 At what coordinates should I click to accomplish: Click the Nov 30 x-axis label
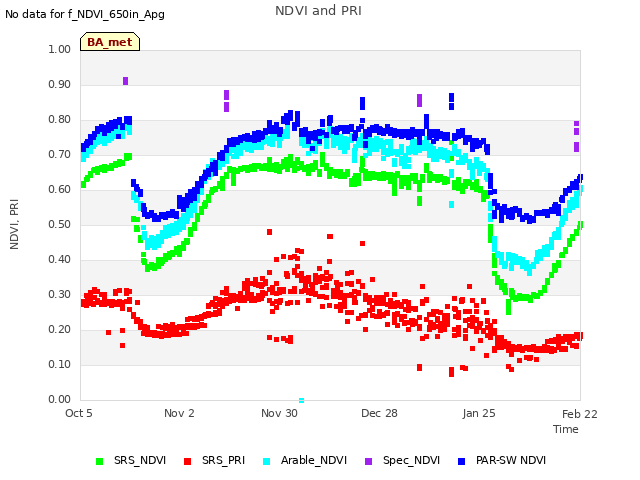pos(279,413)
